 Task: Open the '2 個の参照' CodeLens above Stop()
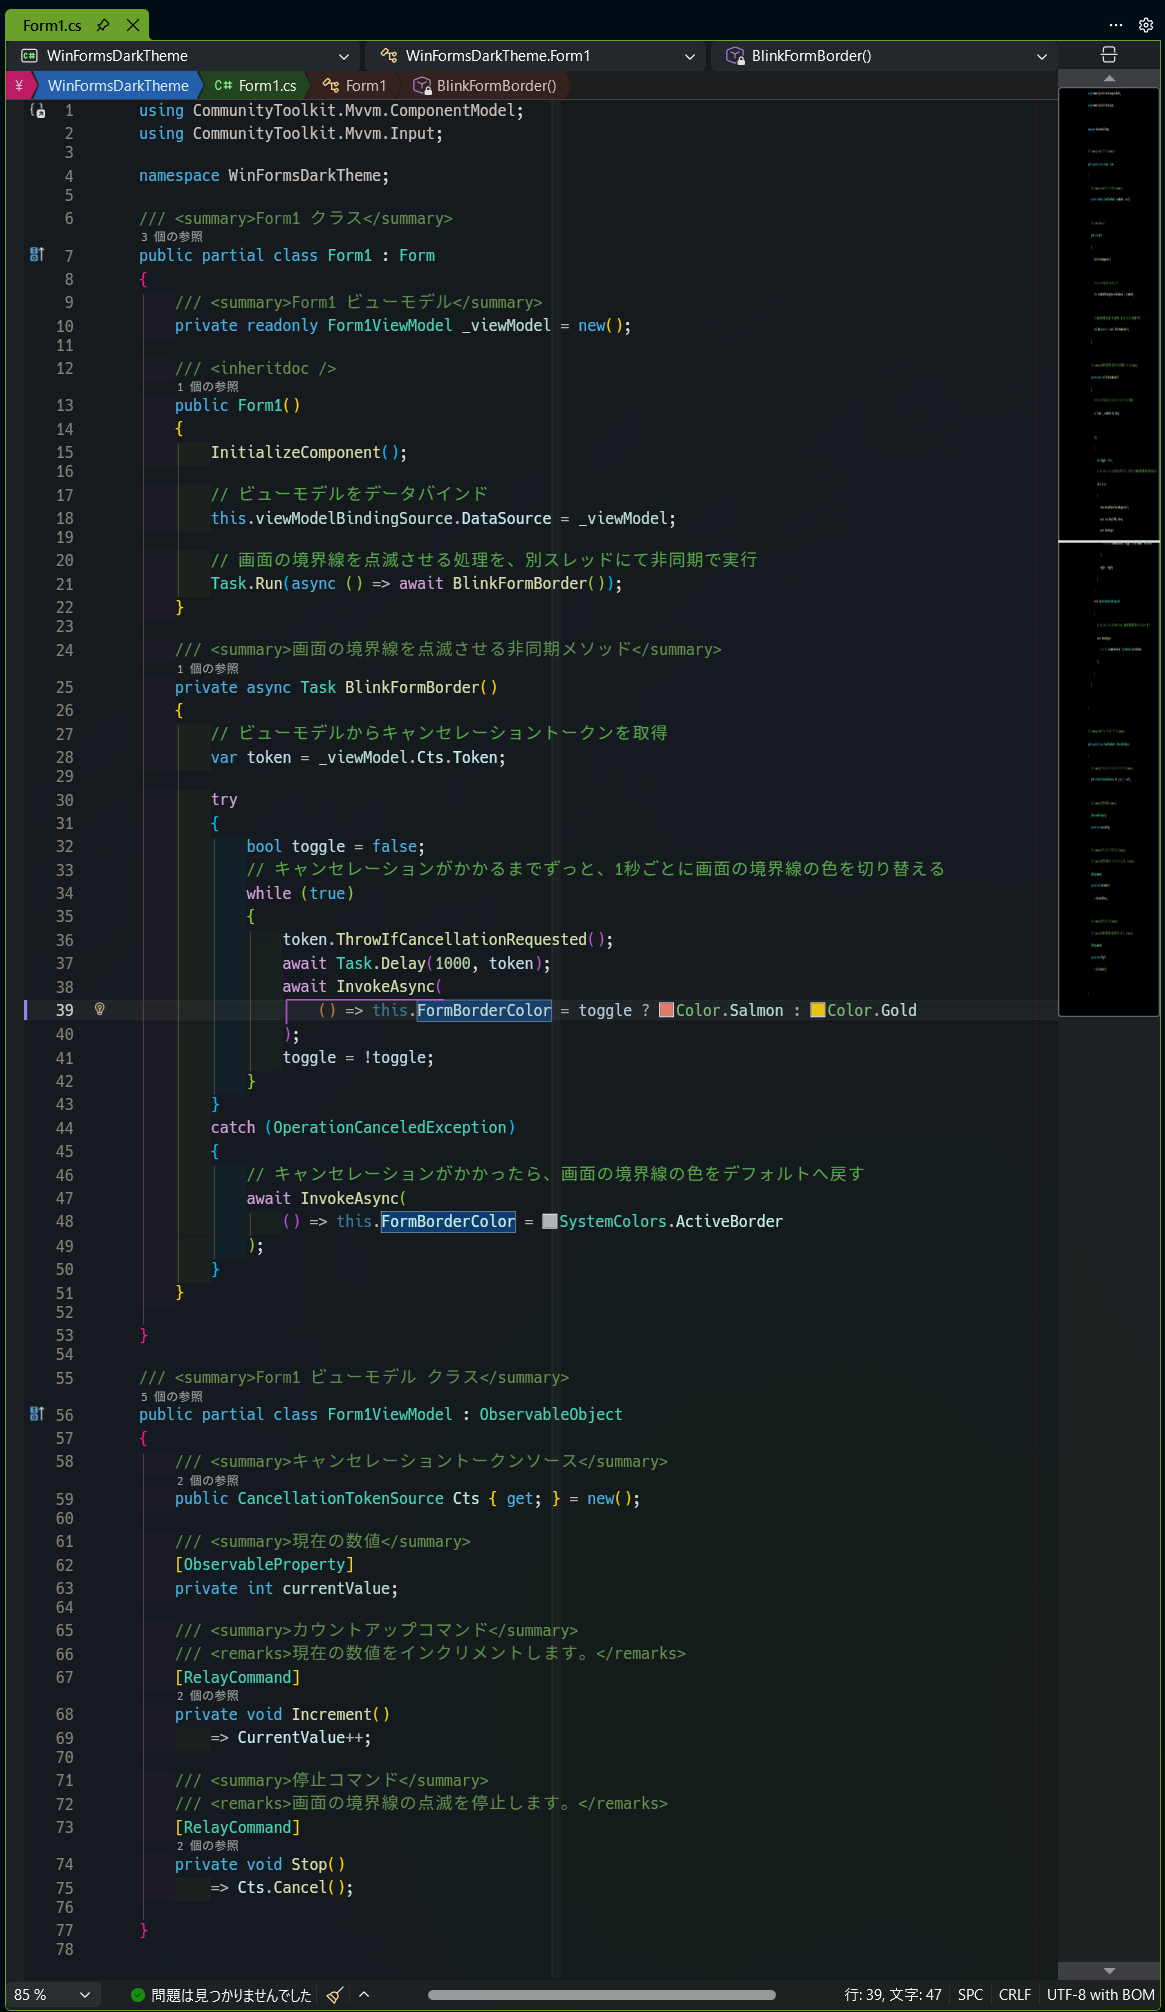208,1846
